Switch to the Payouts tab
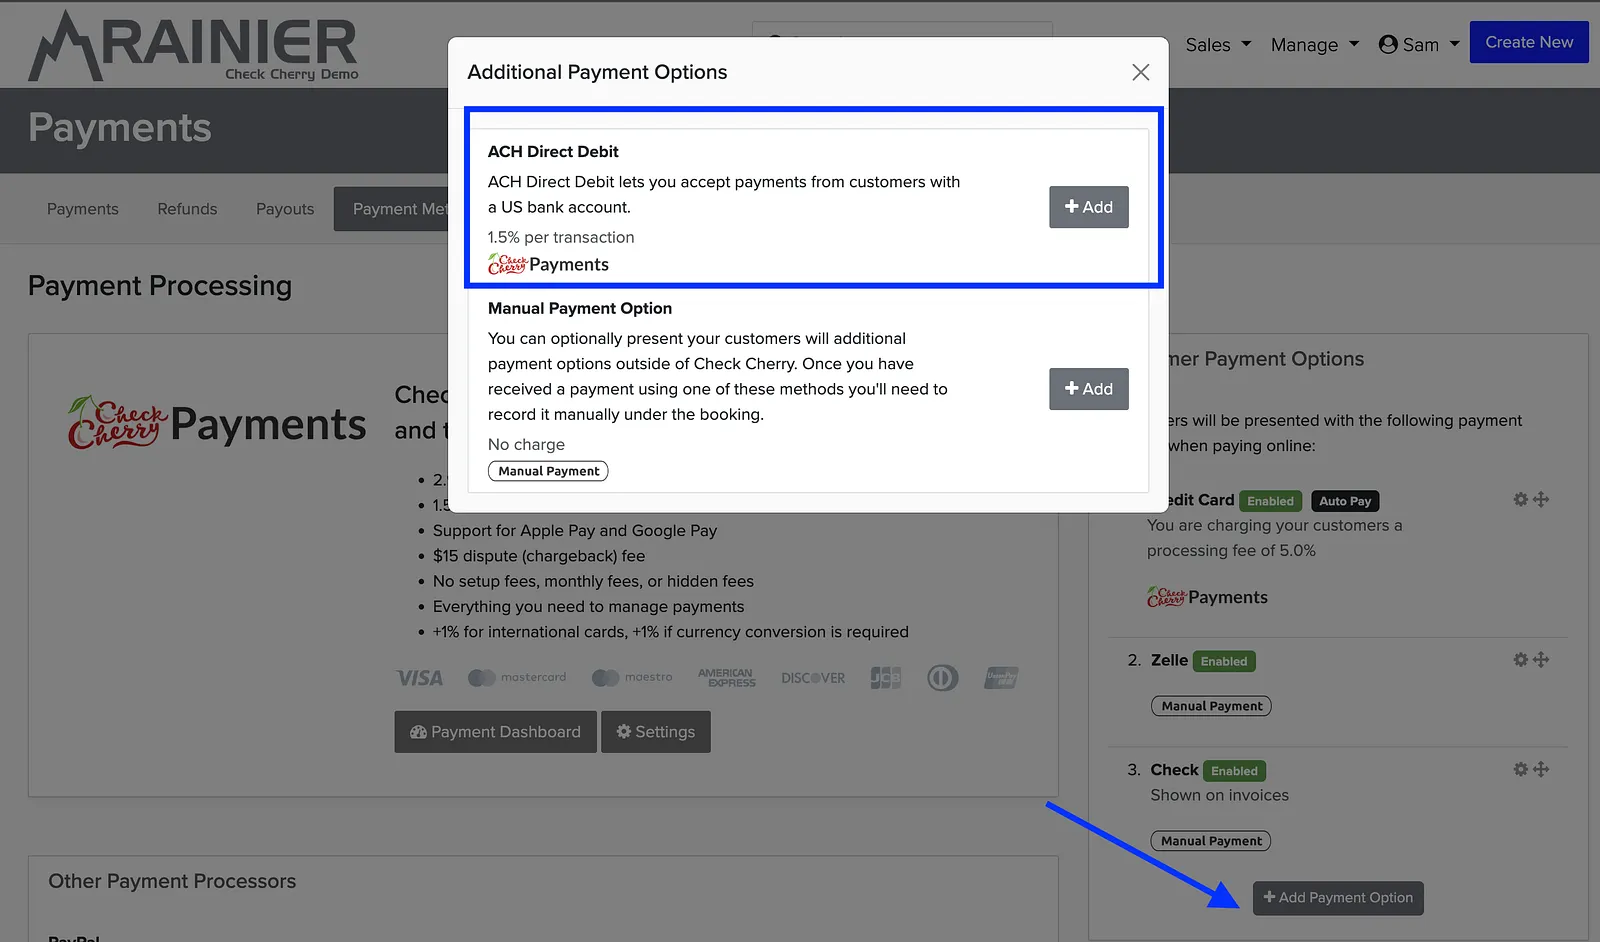 click(x=285, y=209)
